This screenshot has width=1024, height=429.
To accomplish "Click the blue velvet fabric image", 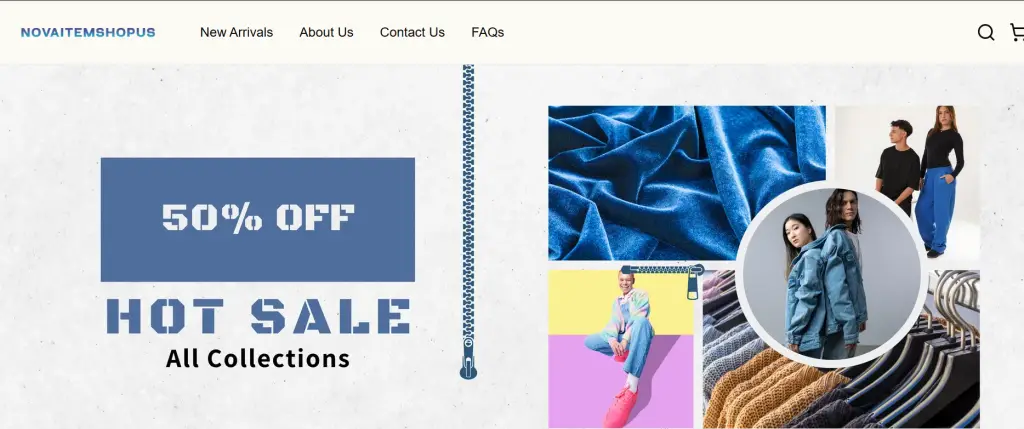I will pyautogui.click(x=686, y=183).
